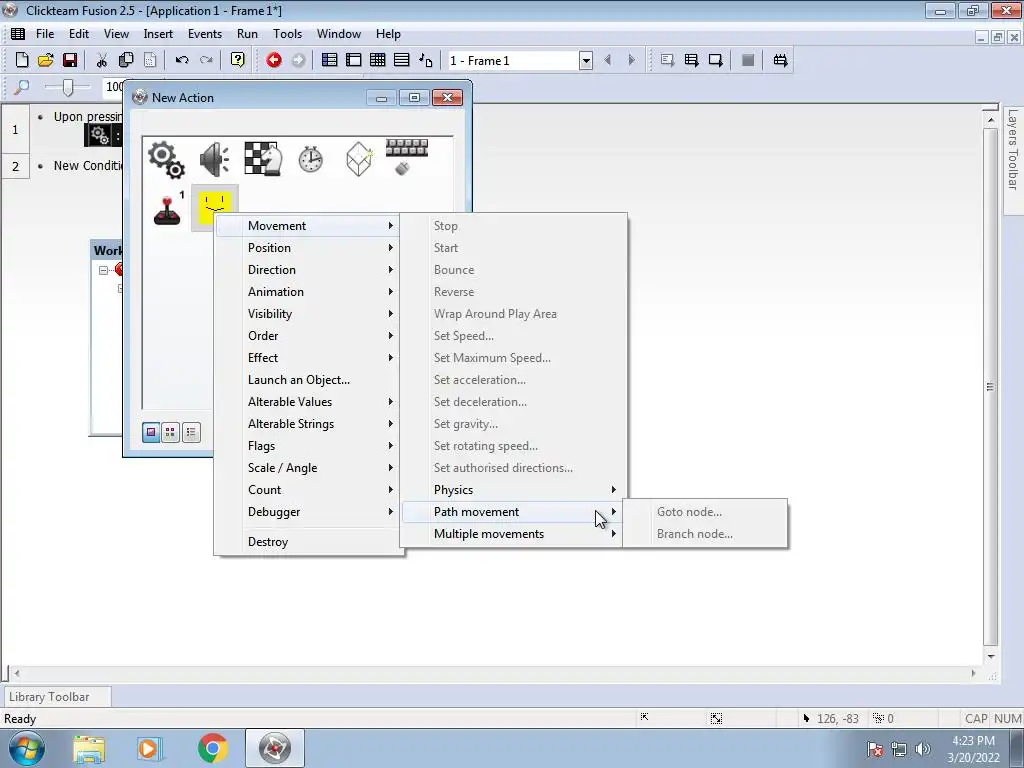
Task: Open the Insert menu
Action: 158,34
